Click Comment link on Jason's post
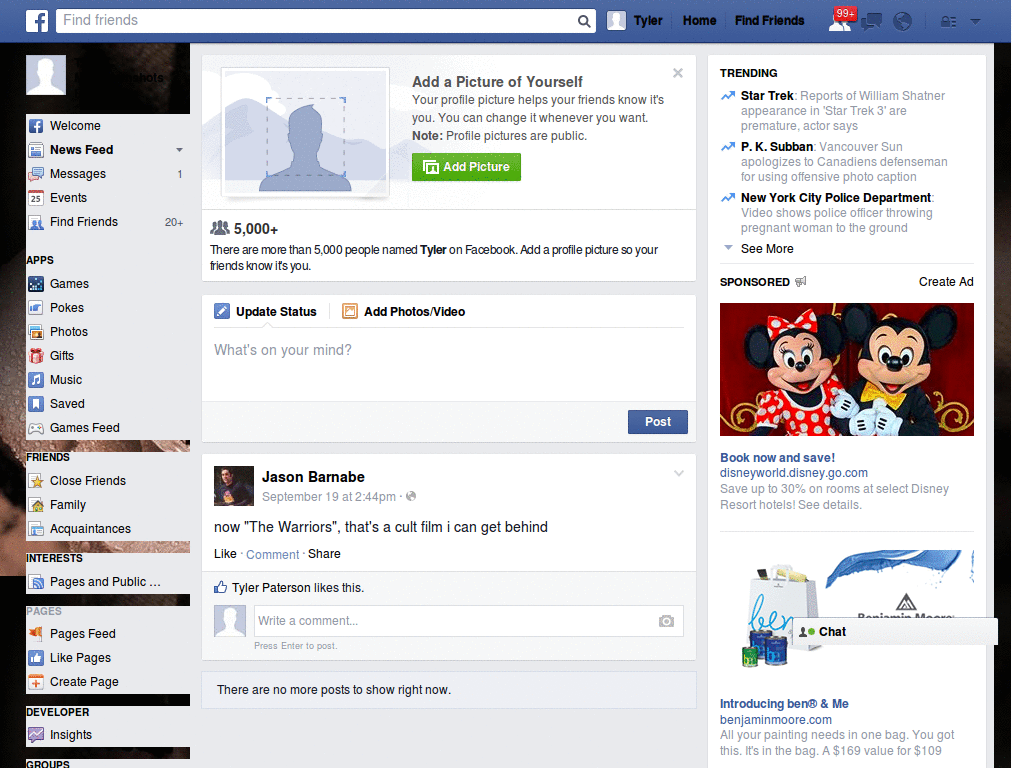 pos(272,554)
